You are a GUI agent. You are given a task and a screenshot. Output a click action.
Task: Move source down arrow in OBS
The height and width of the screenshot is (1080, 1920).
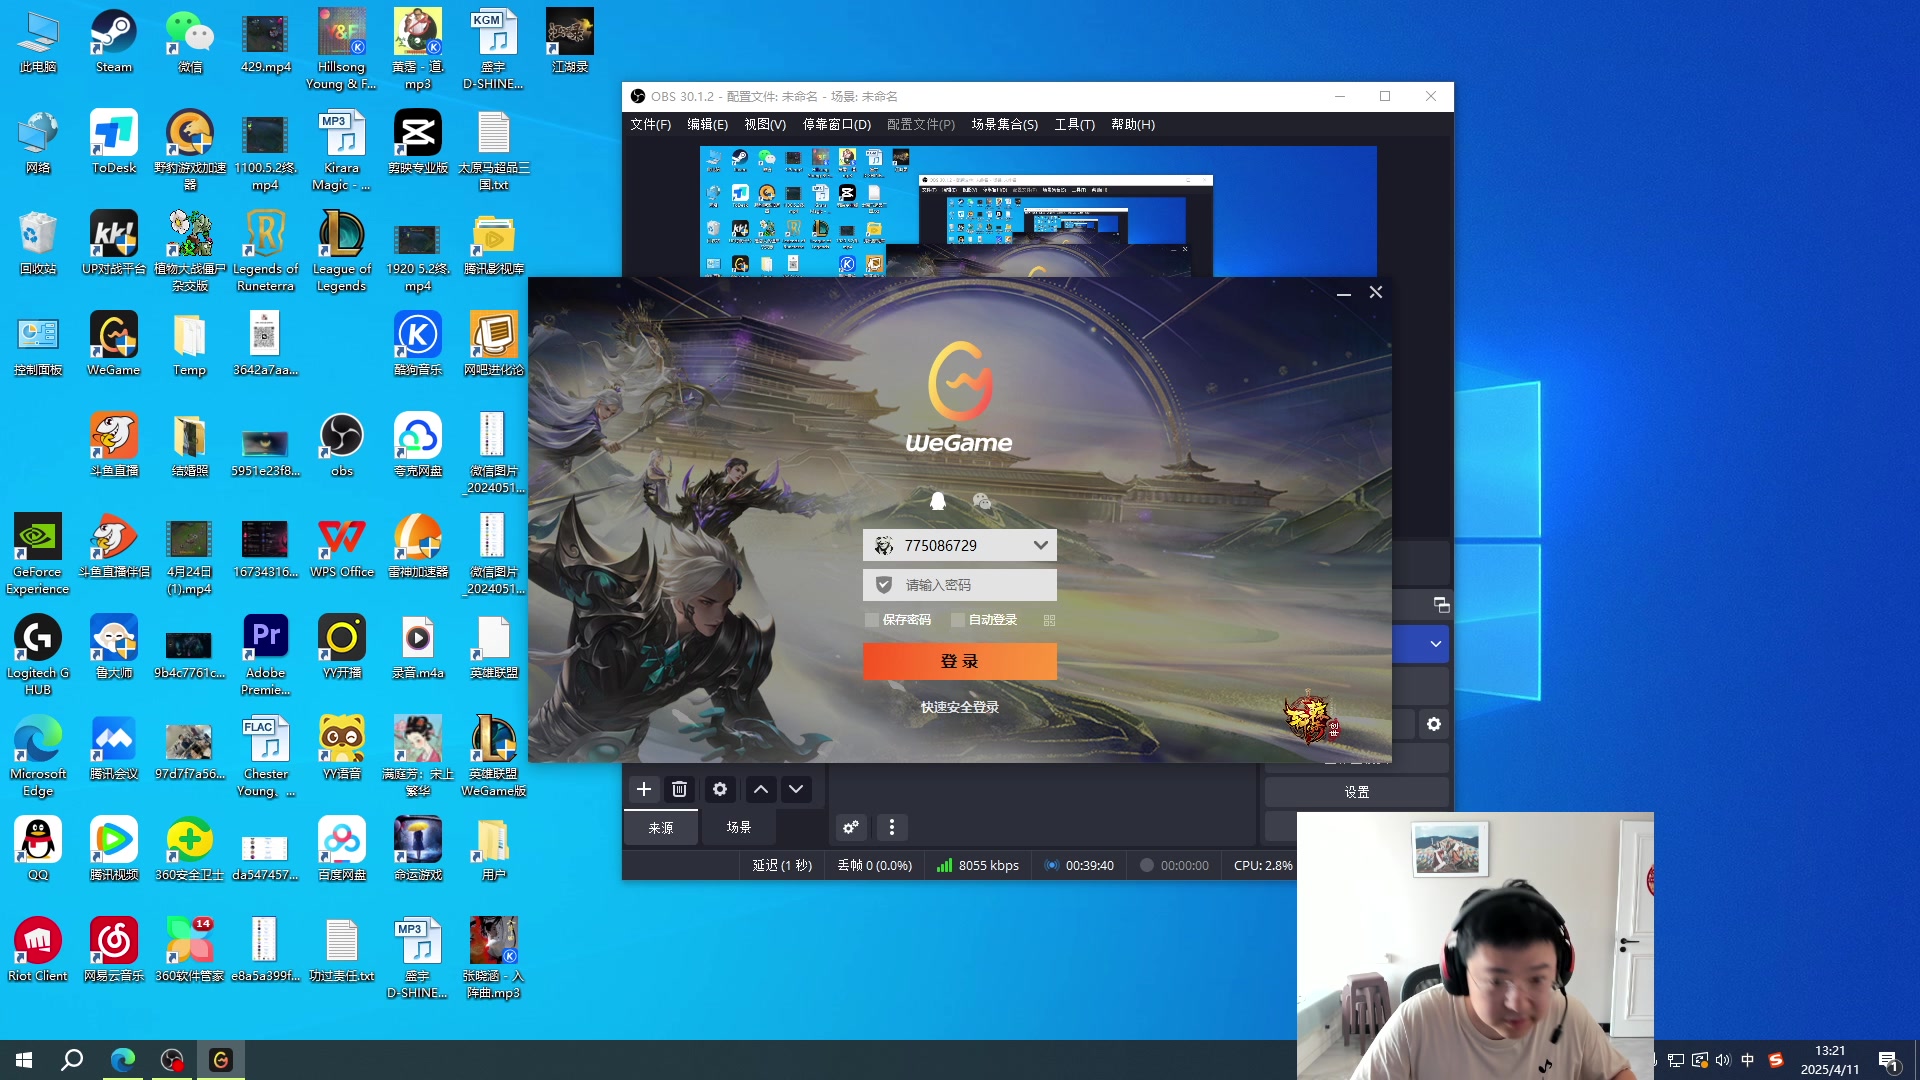click(796, 789)
